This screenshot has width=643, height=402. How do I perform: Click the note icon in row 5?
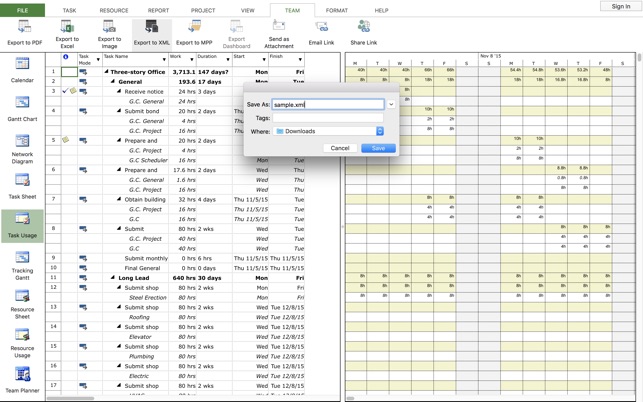coord(65,140)
